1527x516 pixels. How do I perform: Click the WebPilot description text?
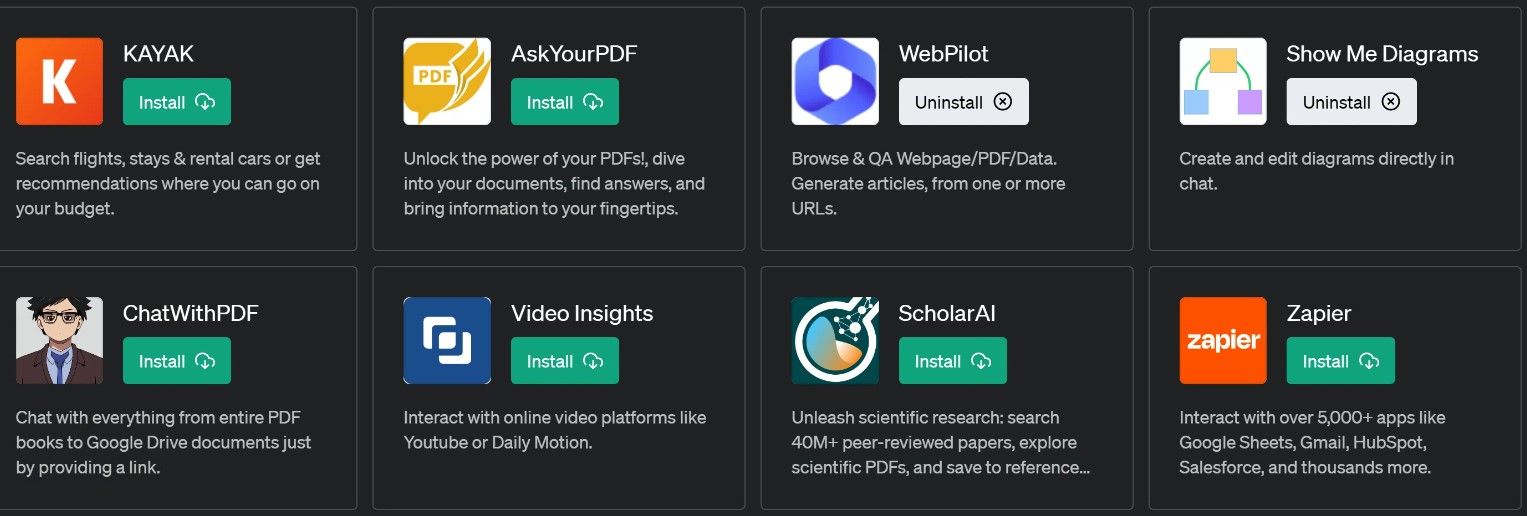click(x=928, y=184)
